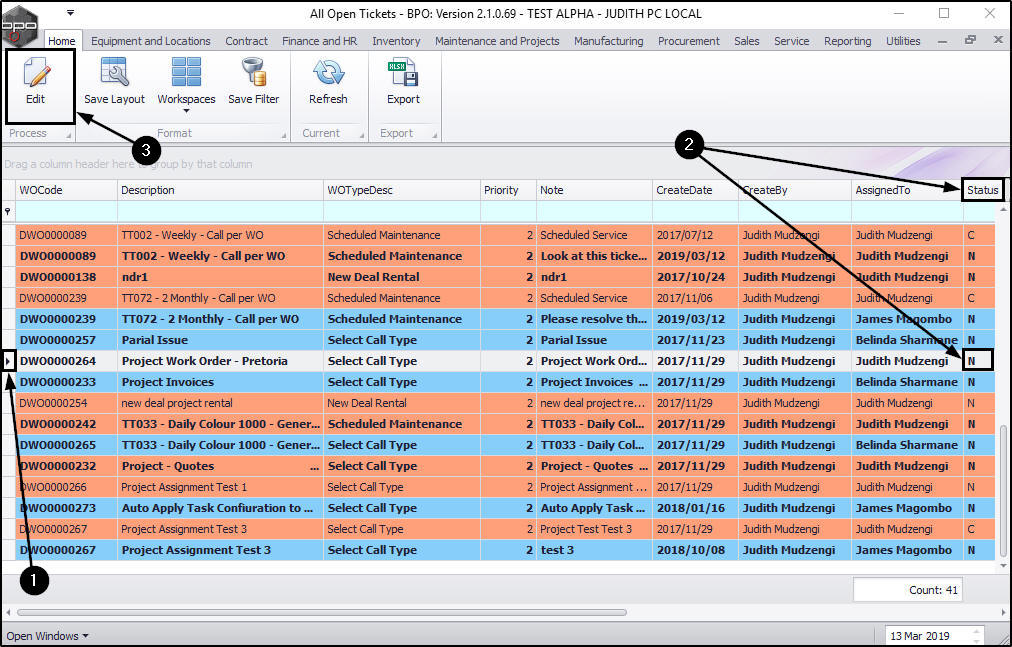Click the Description filter row cell
Screen dimensions: 1012x647
pyautogui.click(x=220, y=211)
